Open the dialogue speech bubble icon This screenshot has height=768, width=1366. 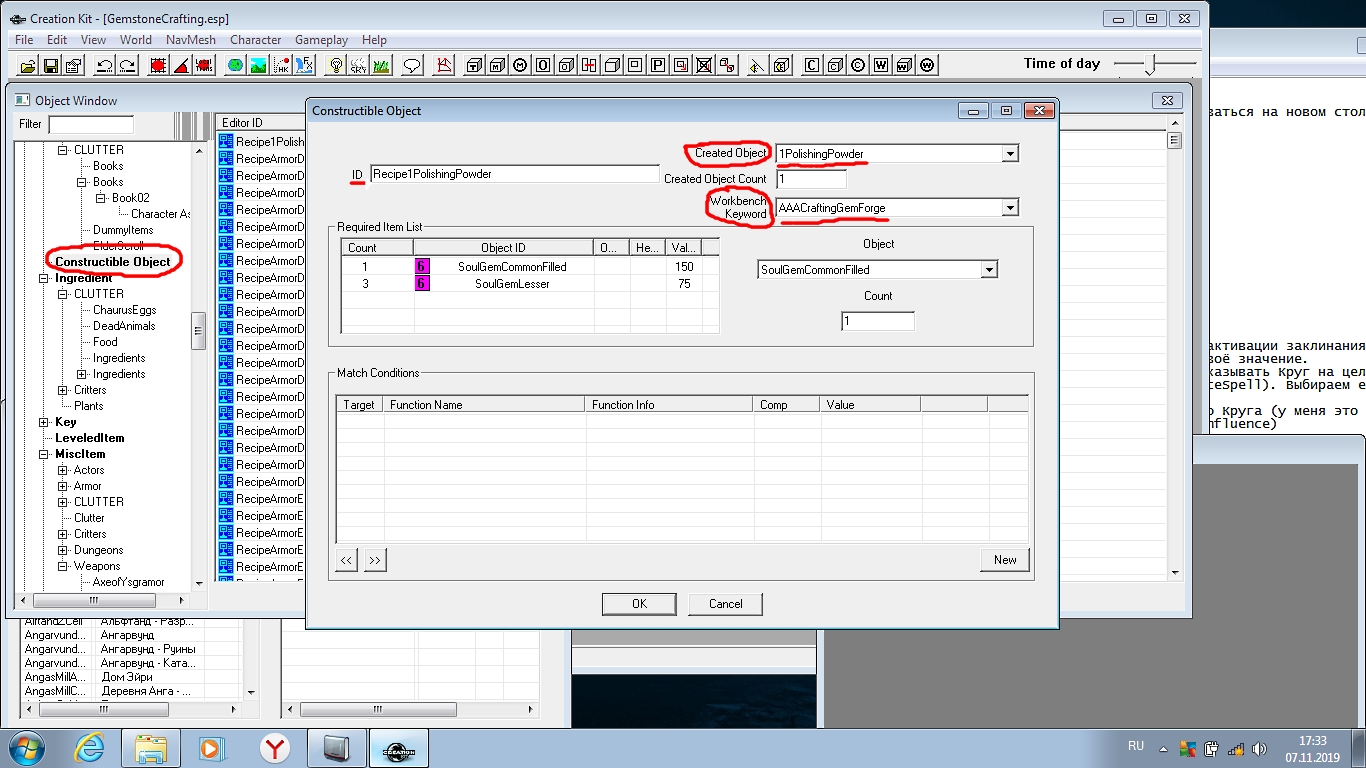[411, 65]
